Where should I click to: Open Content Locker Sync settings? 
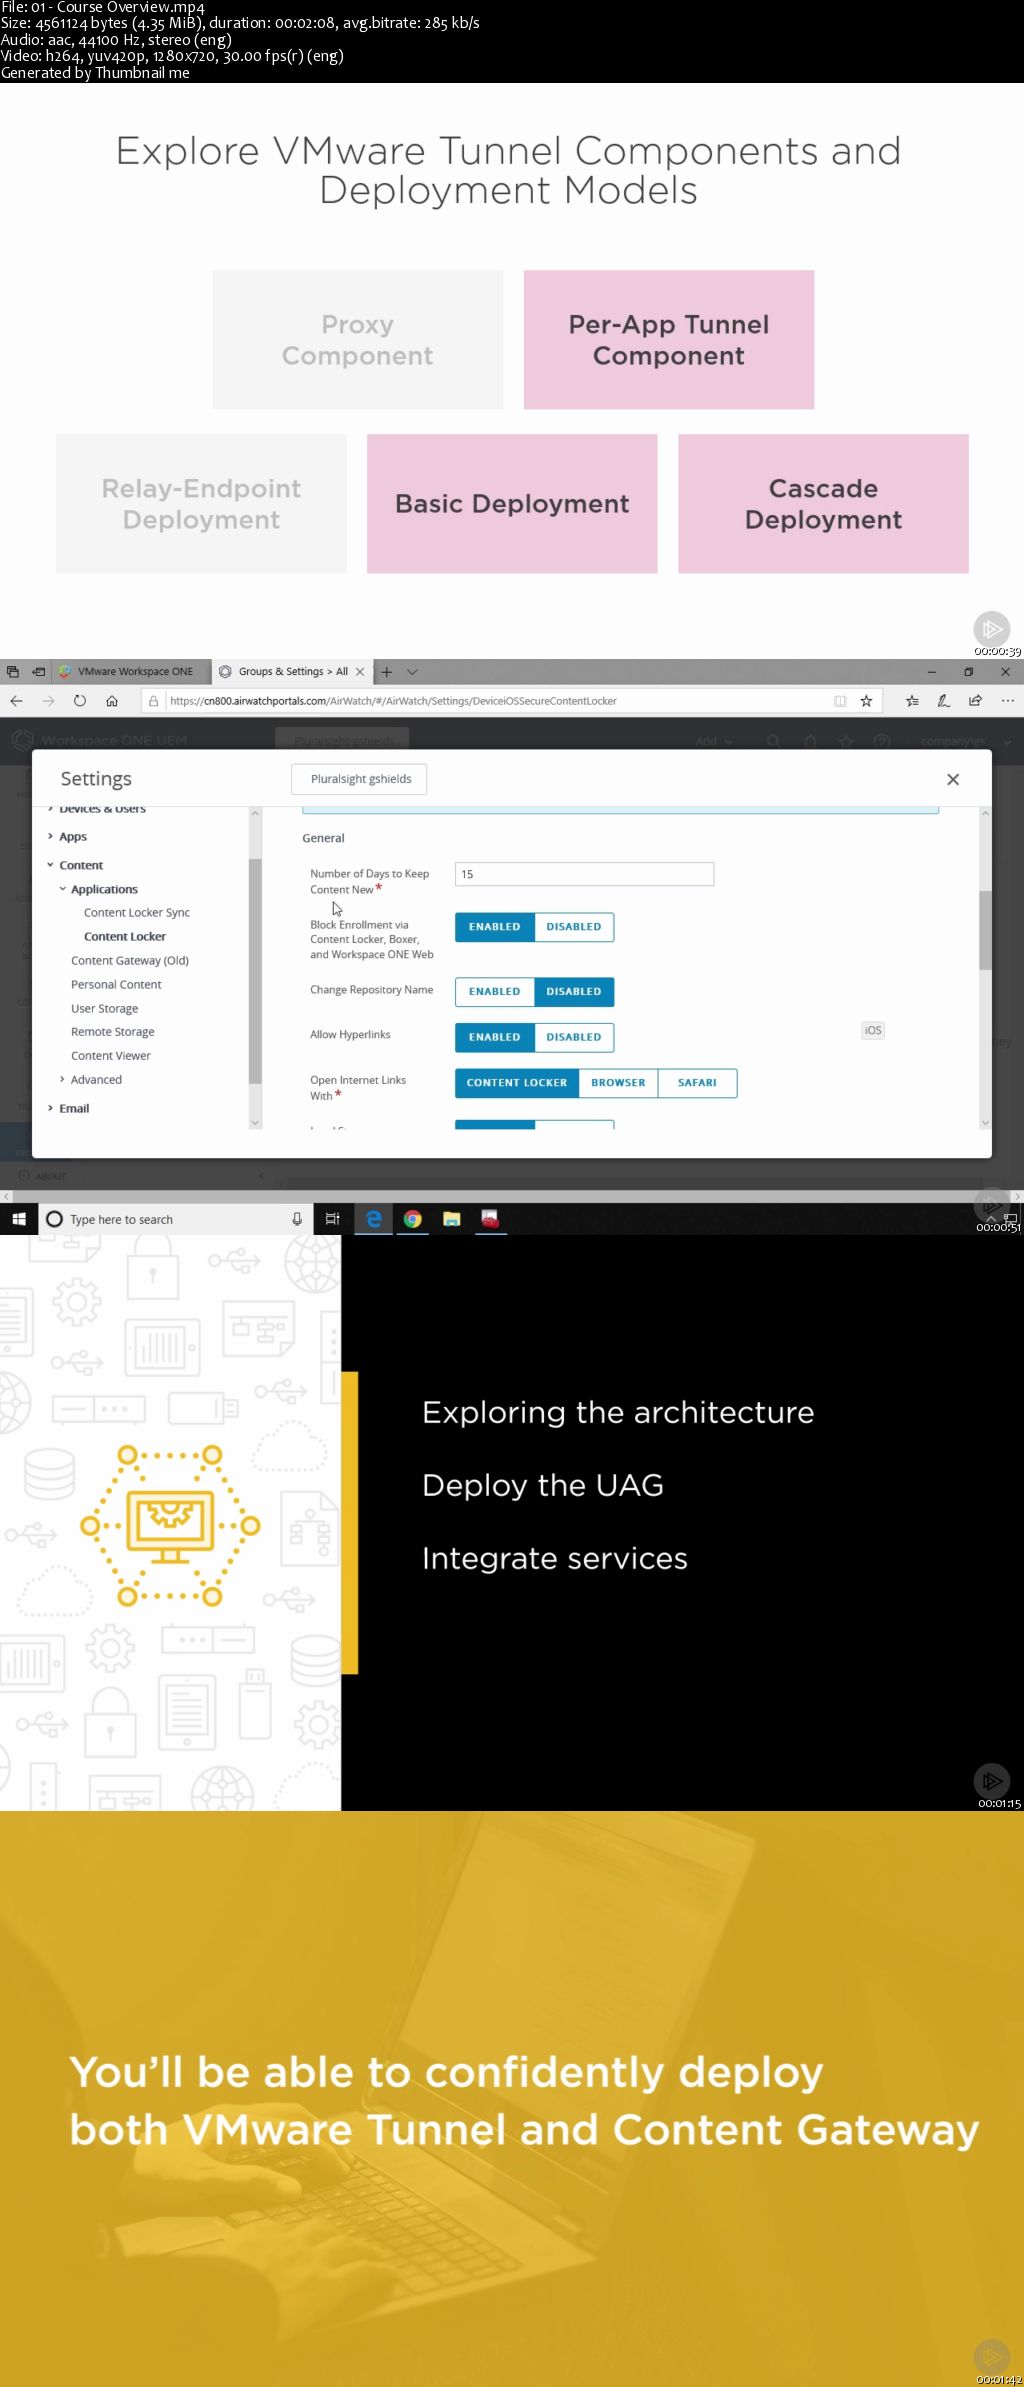click(x=137, y=913)
